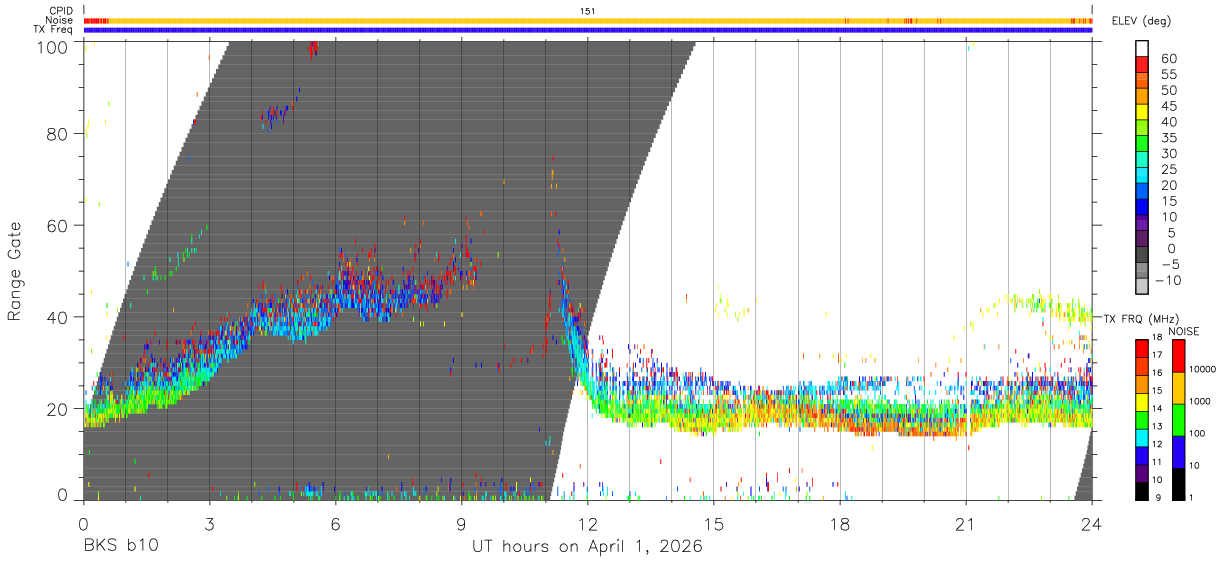Image resolution: width=1228 pixels, height=567 pixels.
Task: Click the cyan 12–13 MHz TX FRQ swatch
Action: [x=1142, y=436]
